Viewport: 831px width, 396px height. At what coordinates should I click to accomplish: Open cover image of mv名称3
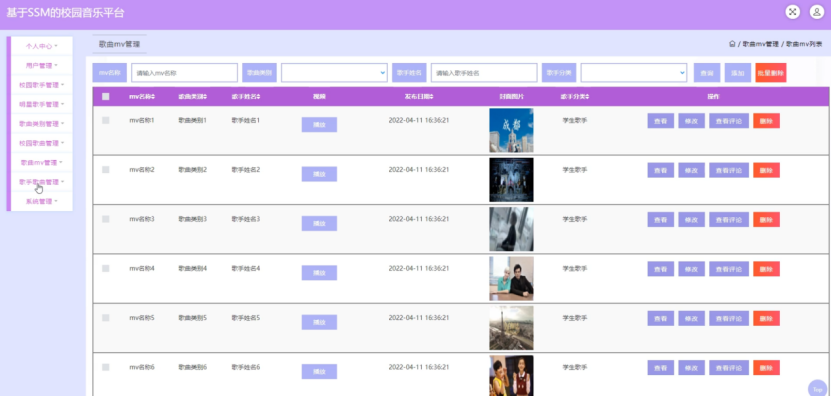511,229
